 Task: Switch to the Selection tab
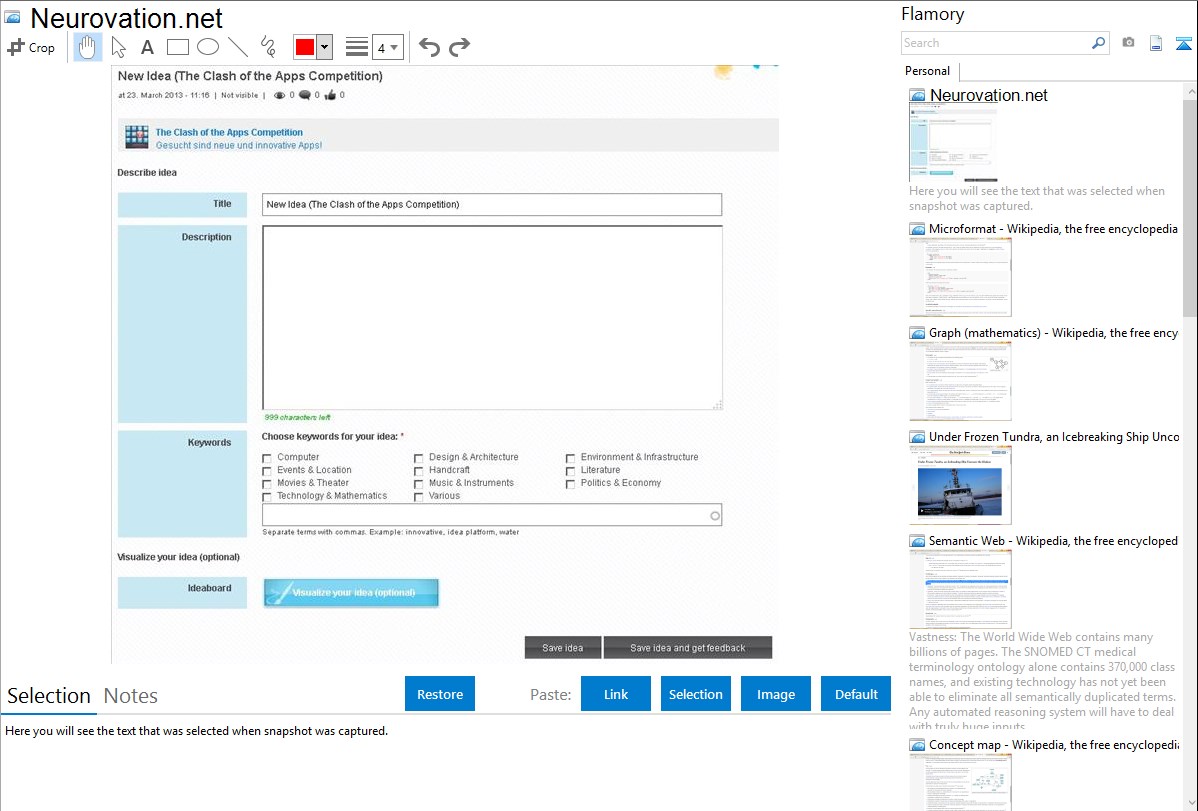pyautogui.click(x=49, y=696)
